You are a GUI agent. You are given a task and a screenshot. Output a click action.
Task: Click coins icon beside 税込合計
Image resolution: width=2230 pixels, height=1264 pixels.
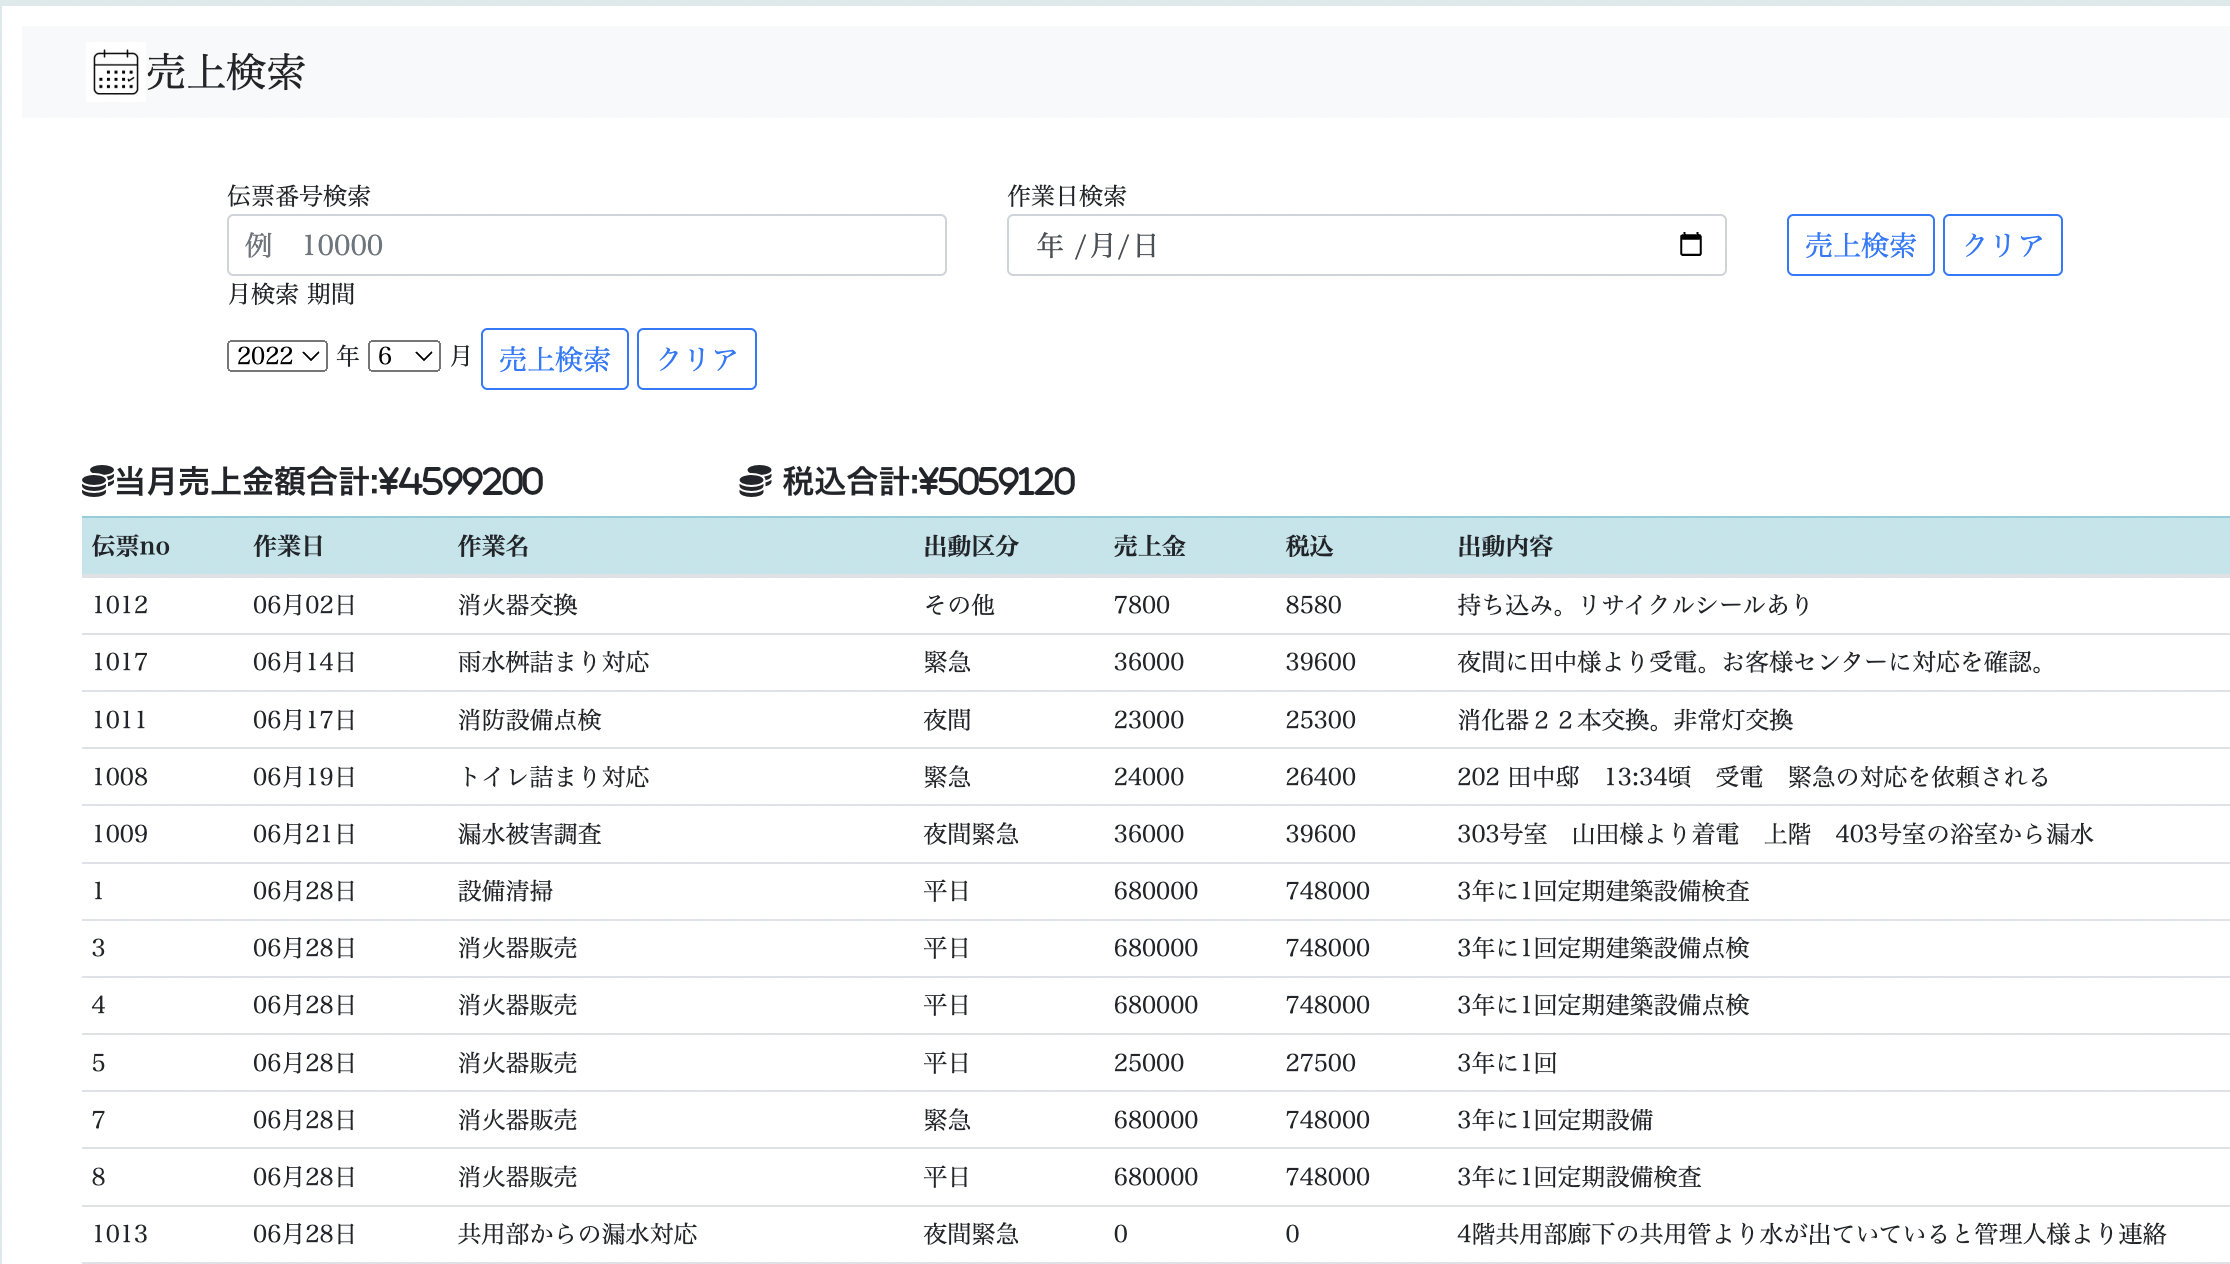point(755,482)
